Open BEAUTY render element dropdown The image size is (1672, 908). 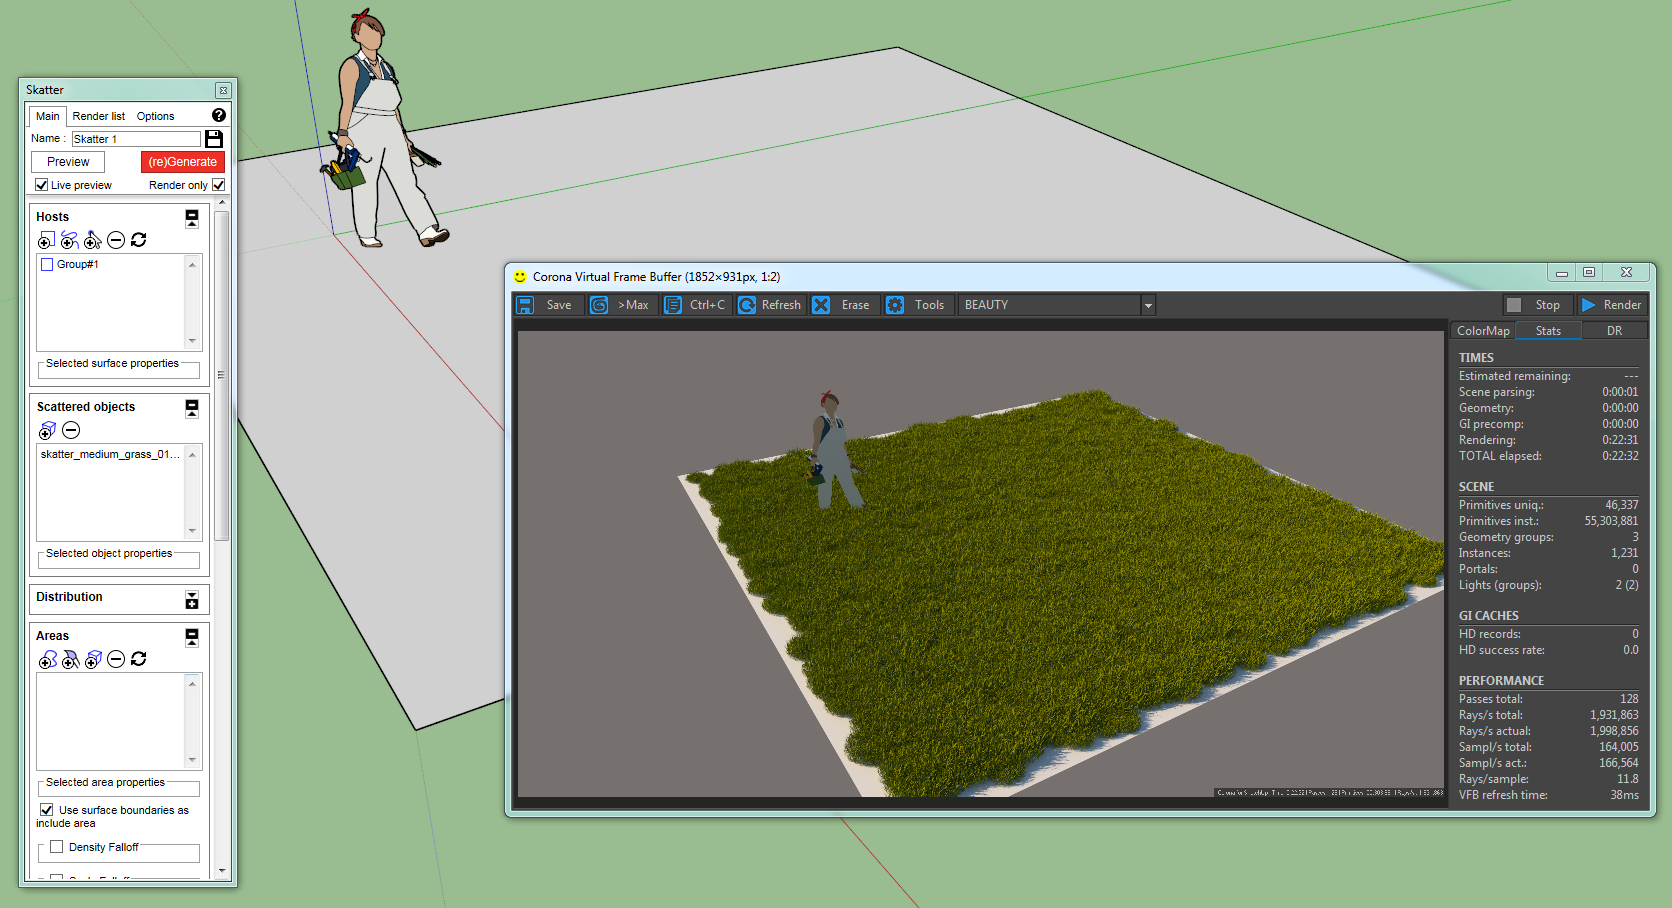click(1148, 305)
